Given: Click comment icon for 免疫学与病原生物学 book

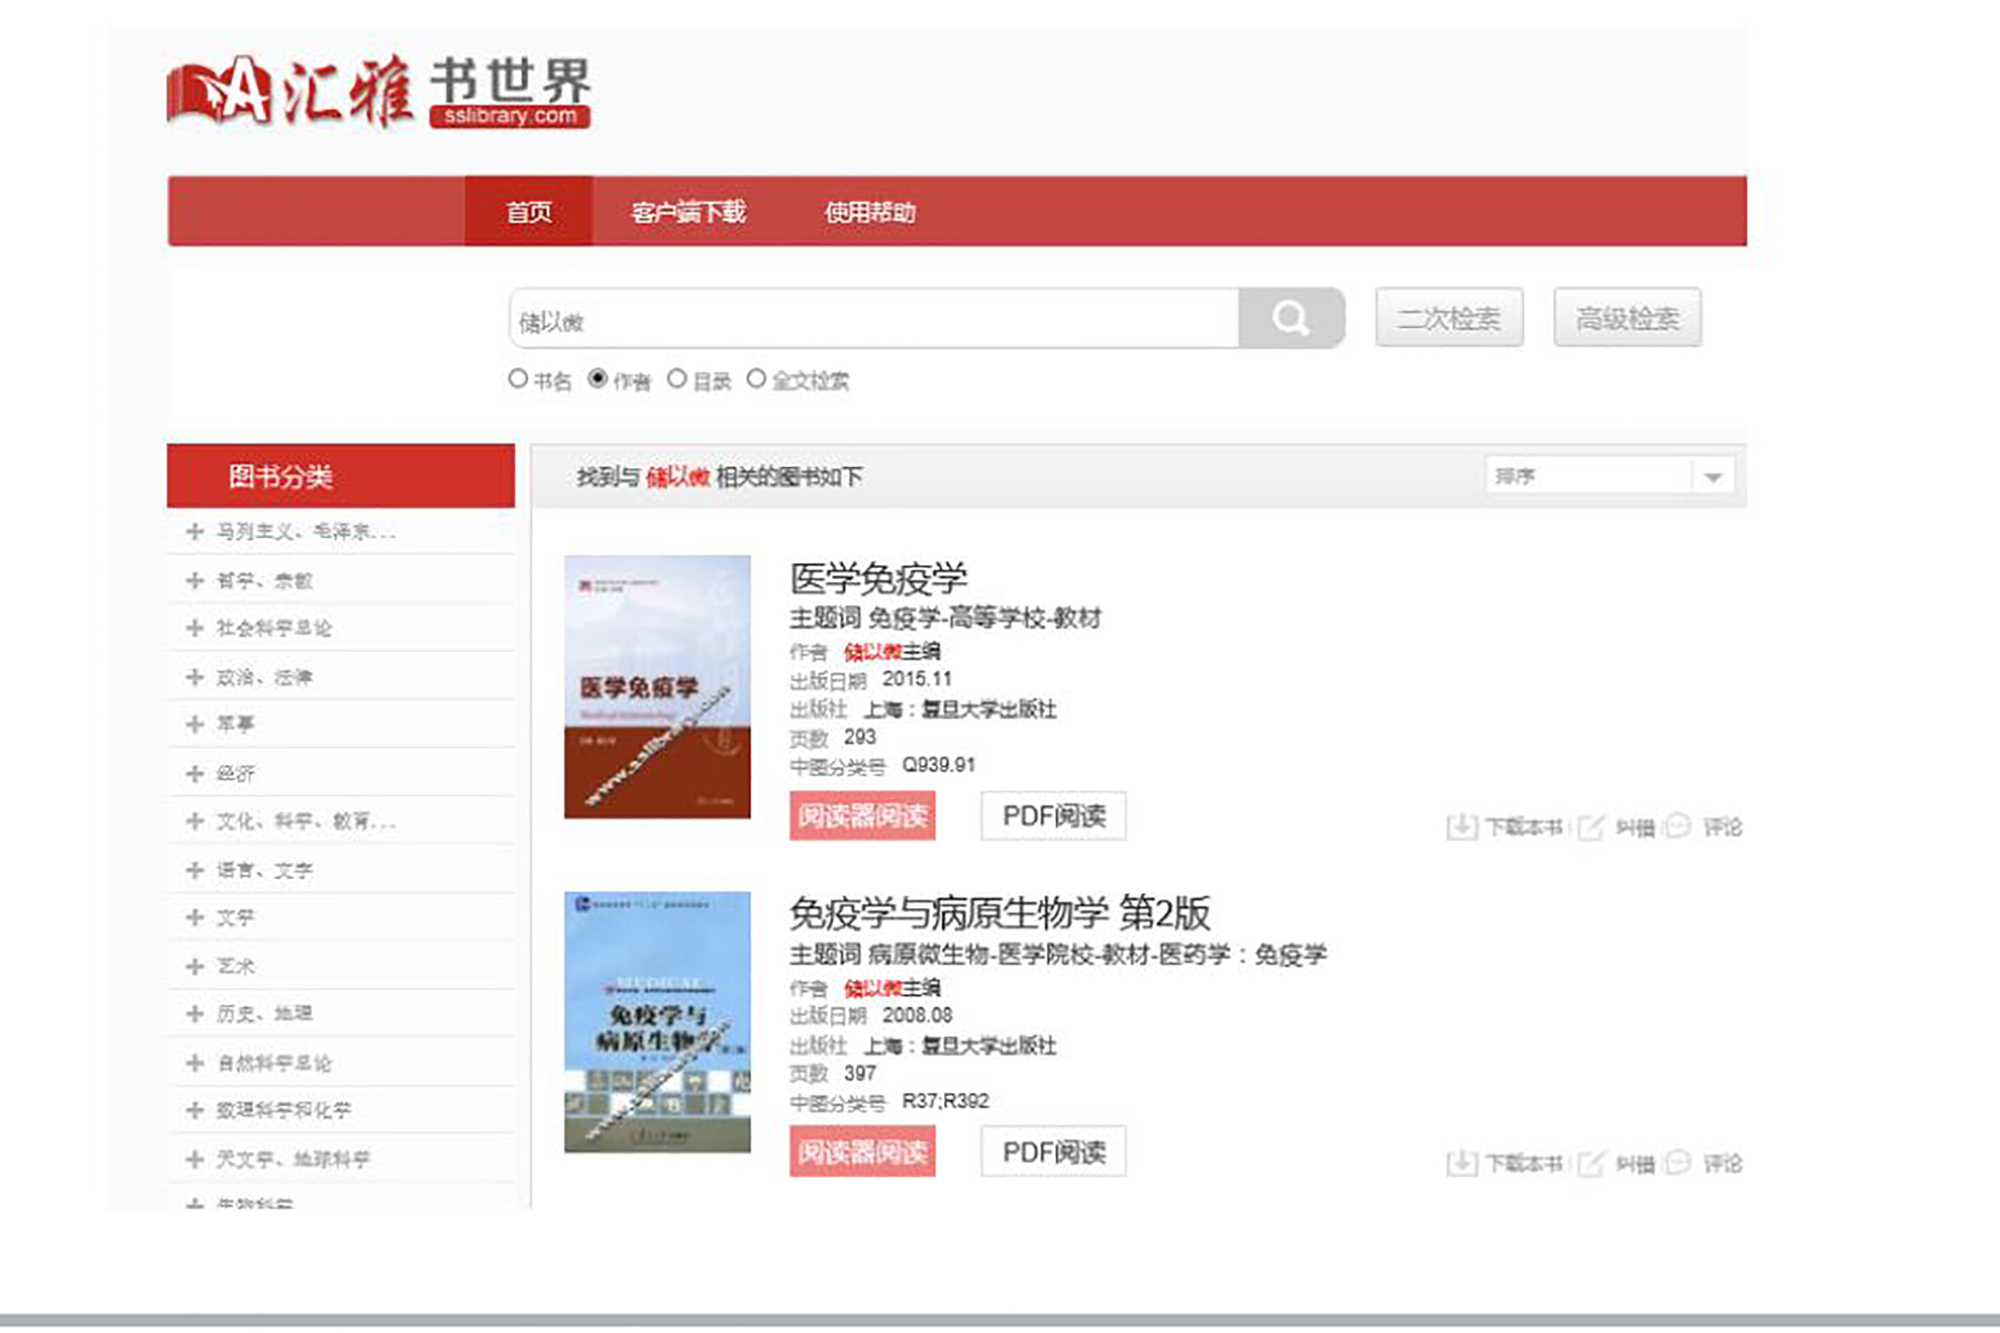Looking at the screenshot, I should 1678,1162.
